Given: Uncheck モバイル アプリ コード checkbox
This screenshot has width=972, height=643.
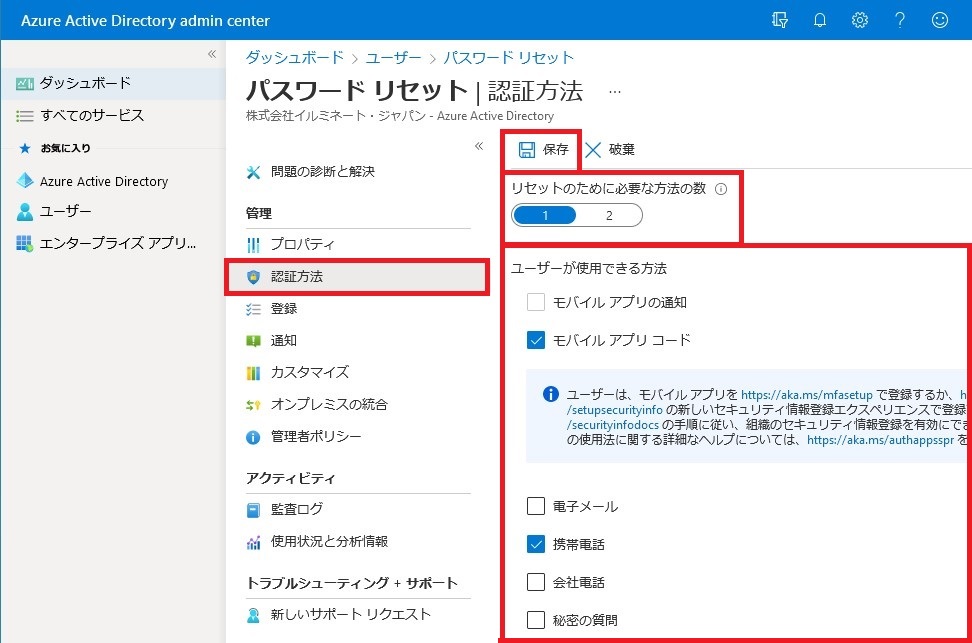Looking at the screenshot, I should [536, 340].
